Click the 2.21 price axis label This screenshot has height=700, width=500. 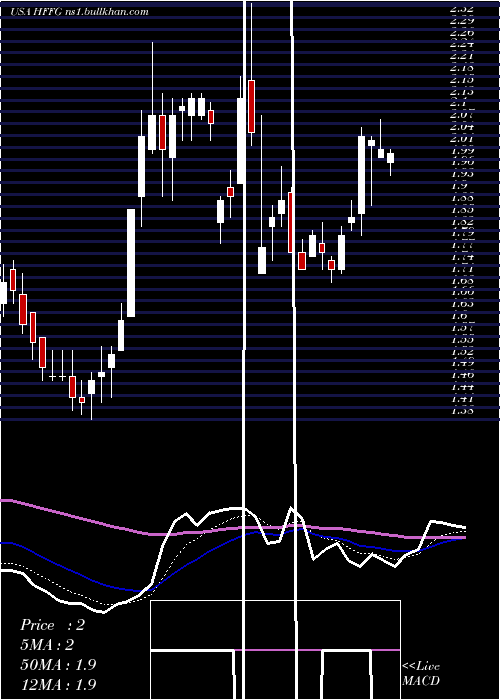tap(463, 56)
